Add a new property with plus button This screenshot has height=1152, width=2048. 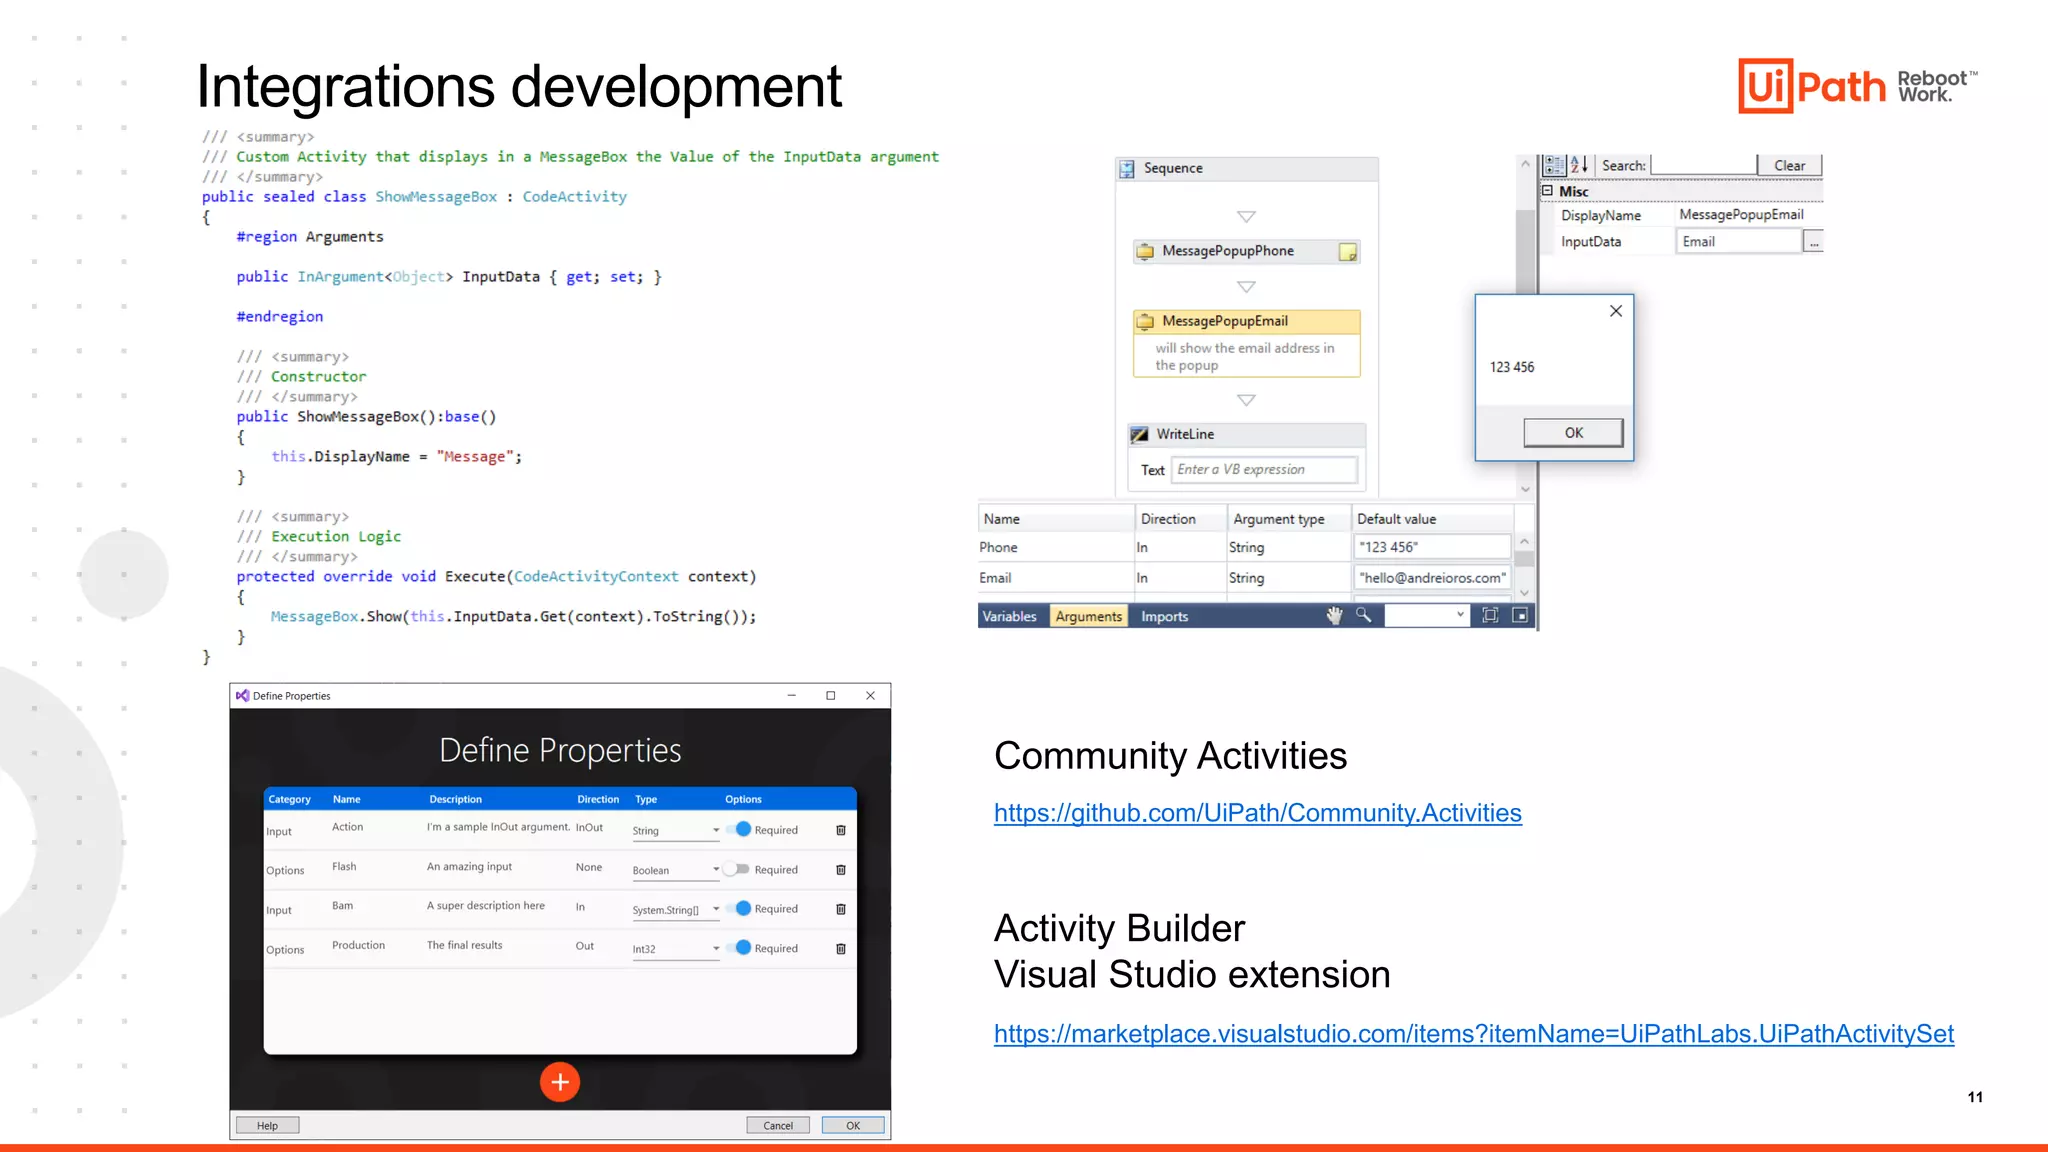560,1082
